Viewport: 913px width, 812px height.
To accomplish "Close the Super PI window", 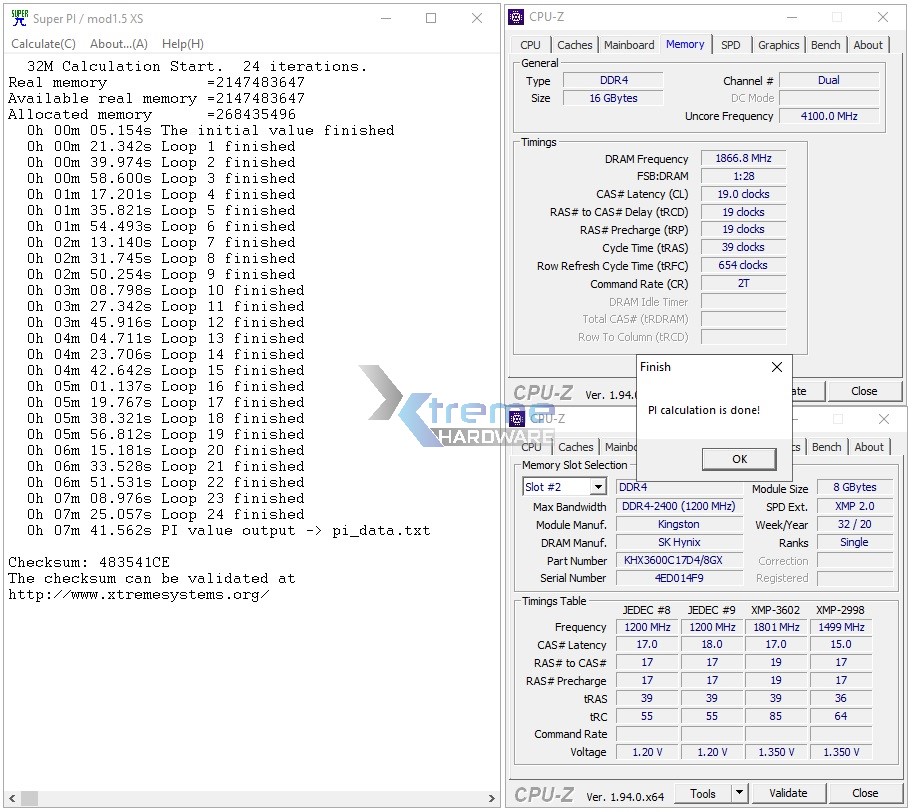I will click(x=477, y=18).
